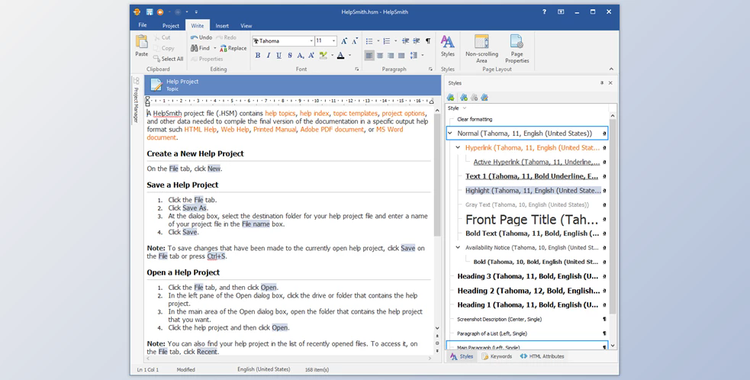This screenshot has height=380, width=750.
Task: Open Page Properties
Action: point(517,49)
